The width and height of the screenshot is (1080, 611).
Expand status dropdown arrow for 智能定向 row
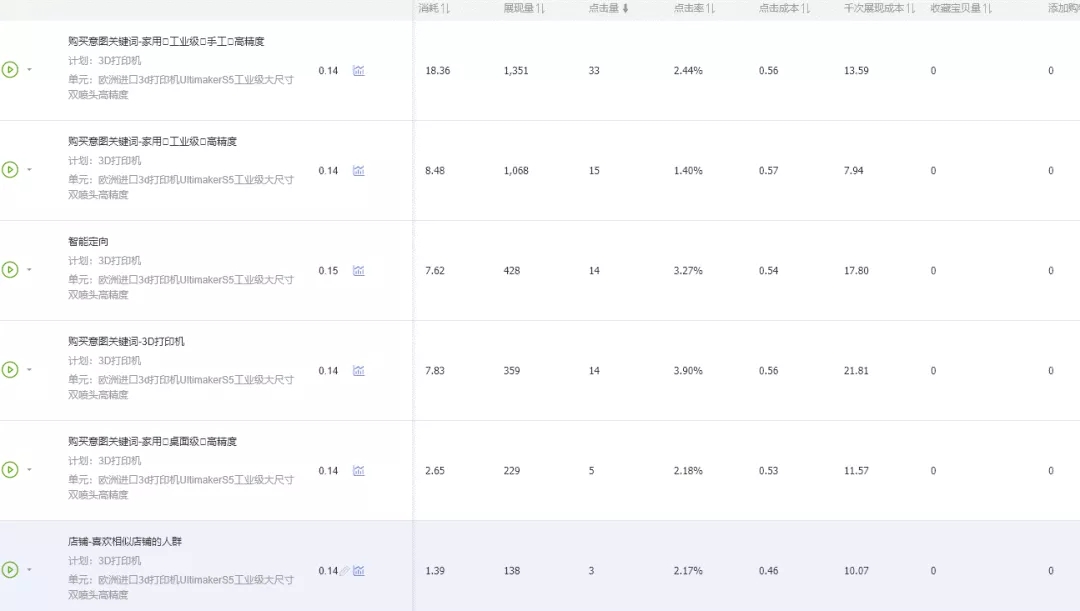pyautogui.click(x=29, y=270)
